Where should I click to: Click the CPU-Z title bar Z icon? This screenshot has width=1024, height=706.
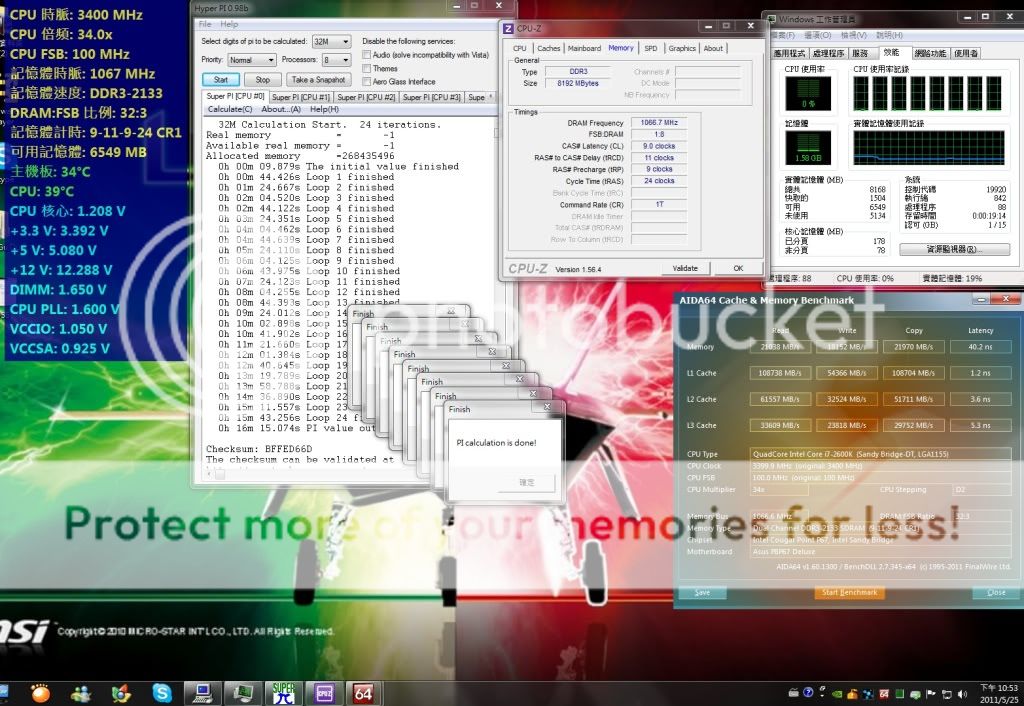click(x=507, y=28)
